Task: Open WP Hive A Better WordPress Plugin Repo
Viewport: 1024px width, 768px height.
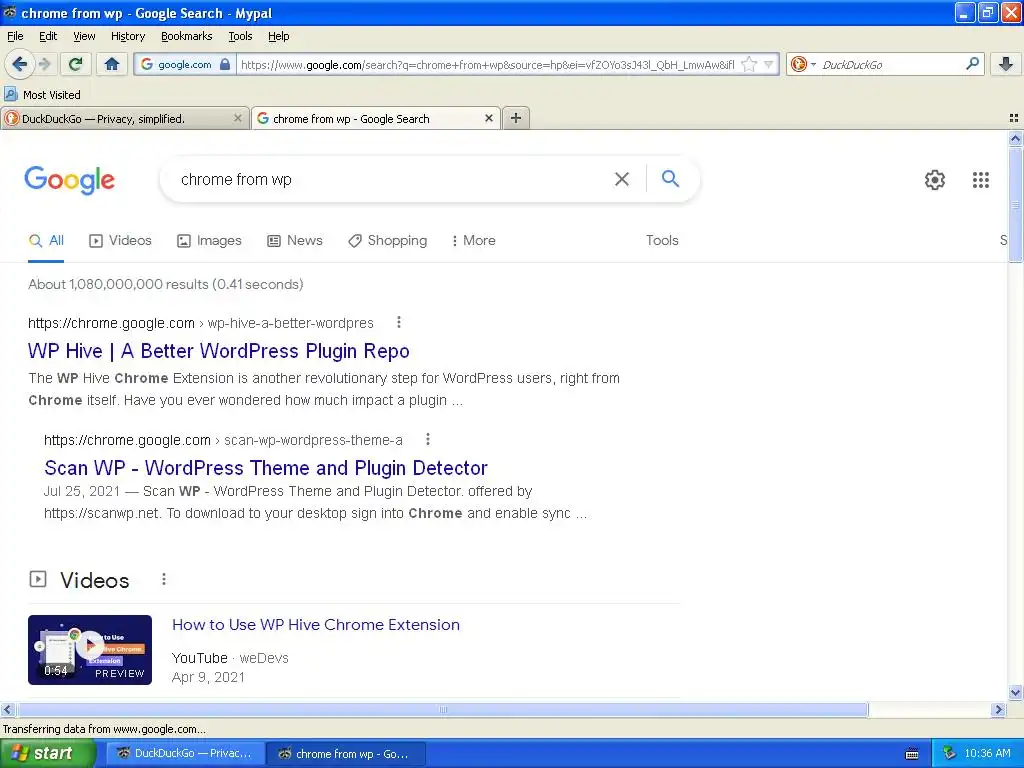Action: (x=219, y=351)
